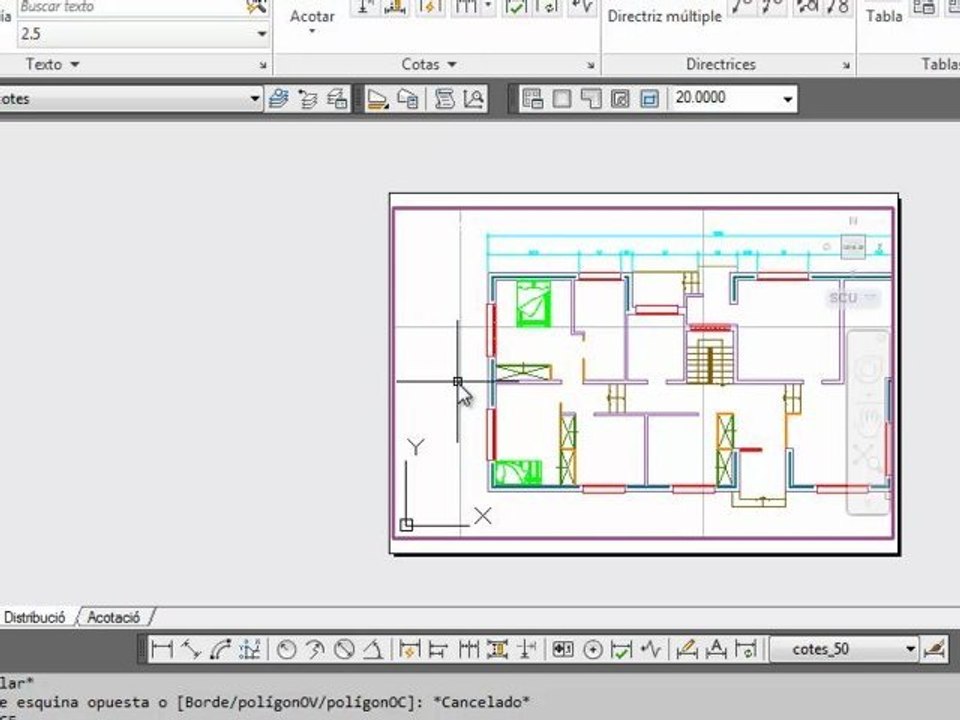The height and width of the screenshot is (720, 960).
Task: Click the ViewCube top face
Action: tap(853, 247)
